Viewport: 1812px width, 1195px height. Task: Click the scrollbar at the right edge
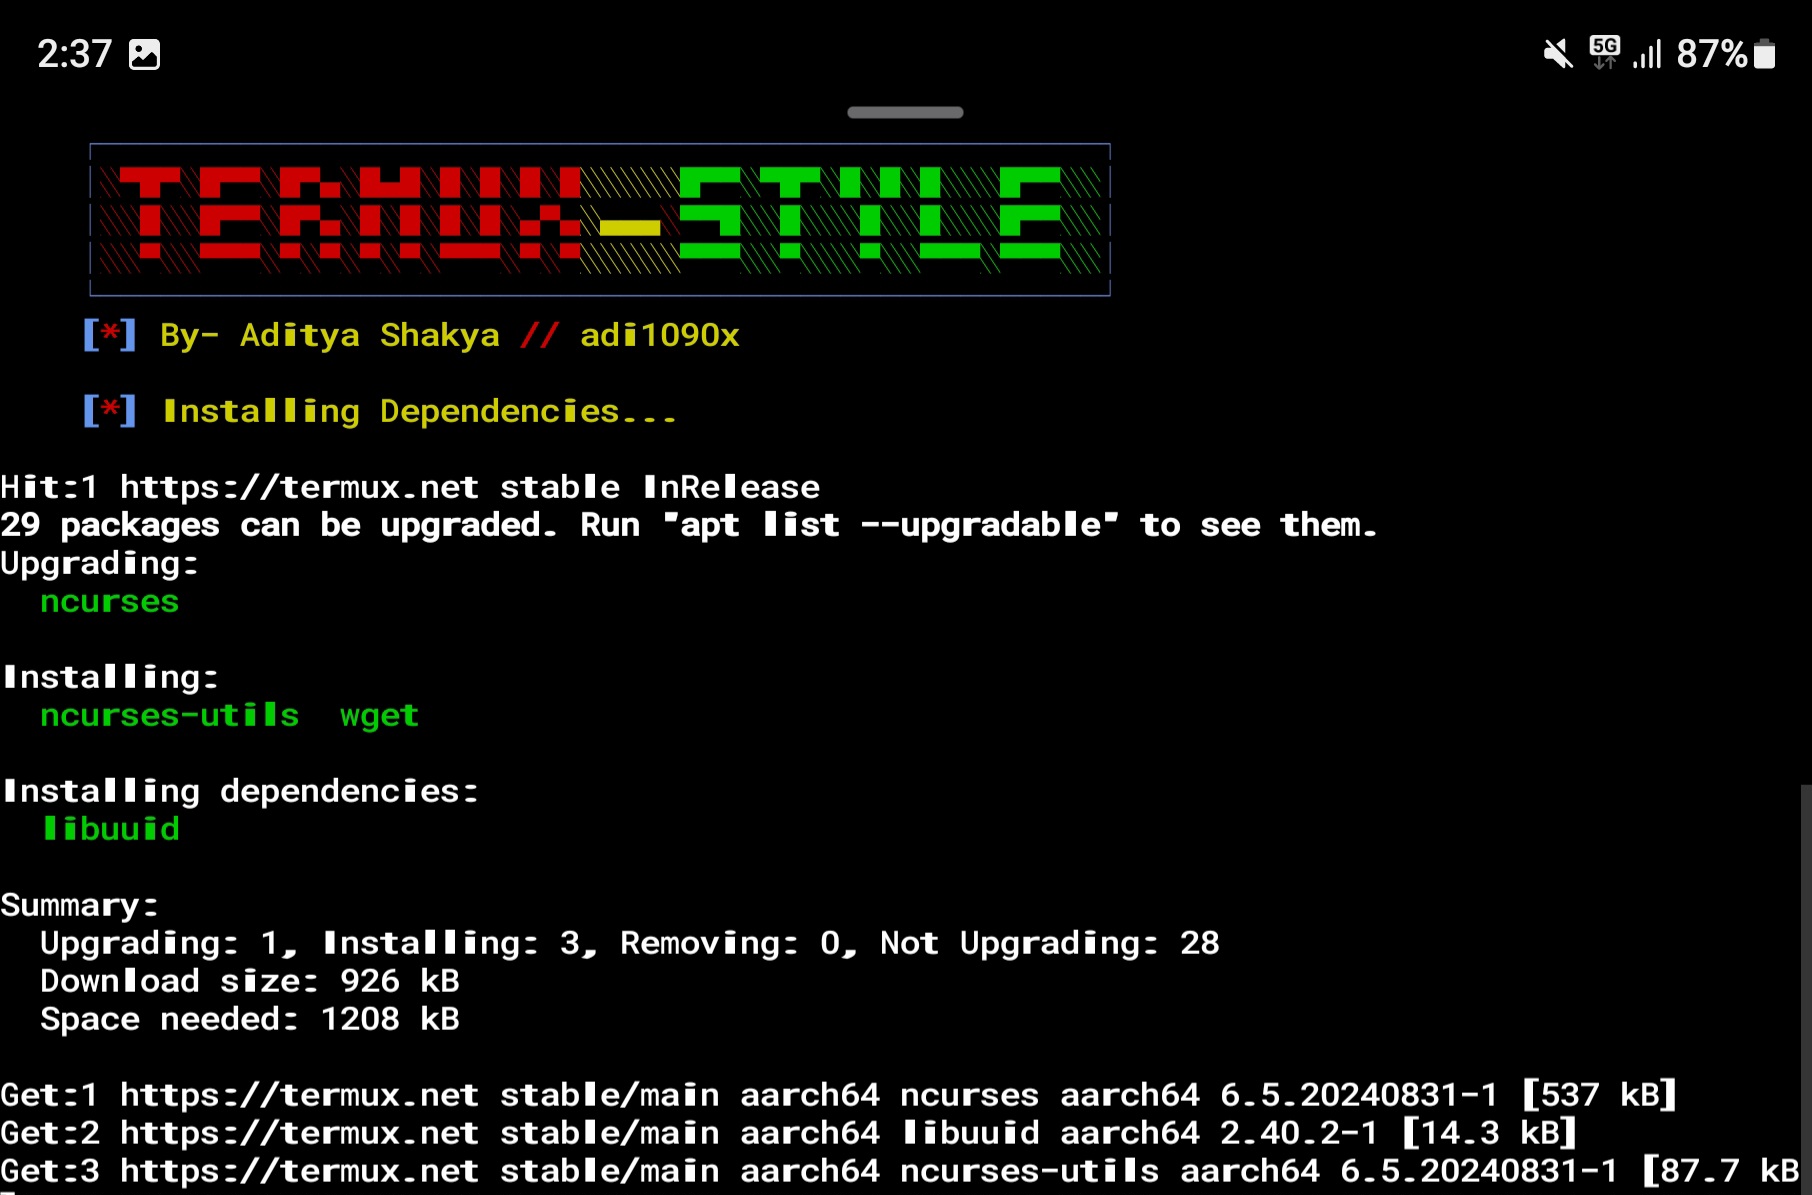click(x=1806, y=990)
